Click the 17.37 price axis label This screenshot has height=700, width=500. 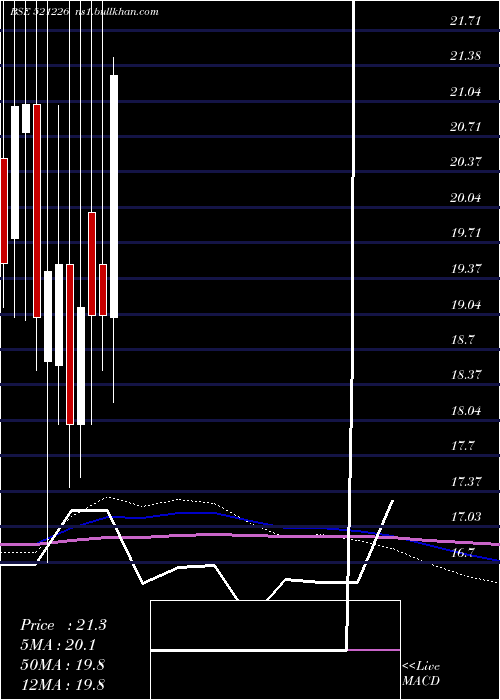tap(466, 481)
